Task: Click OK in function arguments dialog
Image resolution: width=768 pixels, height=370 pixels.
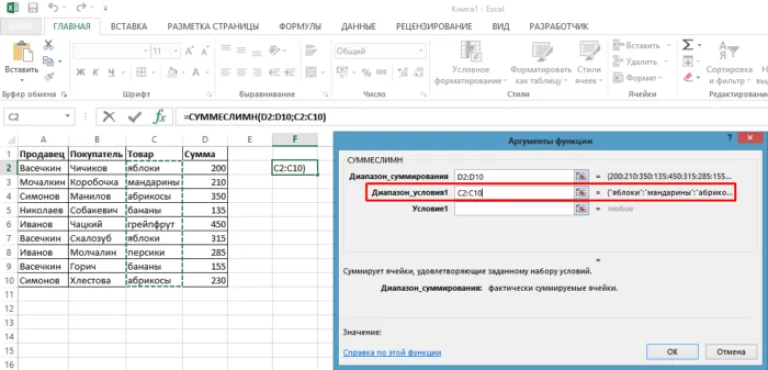Action: tap(672, 351)
